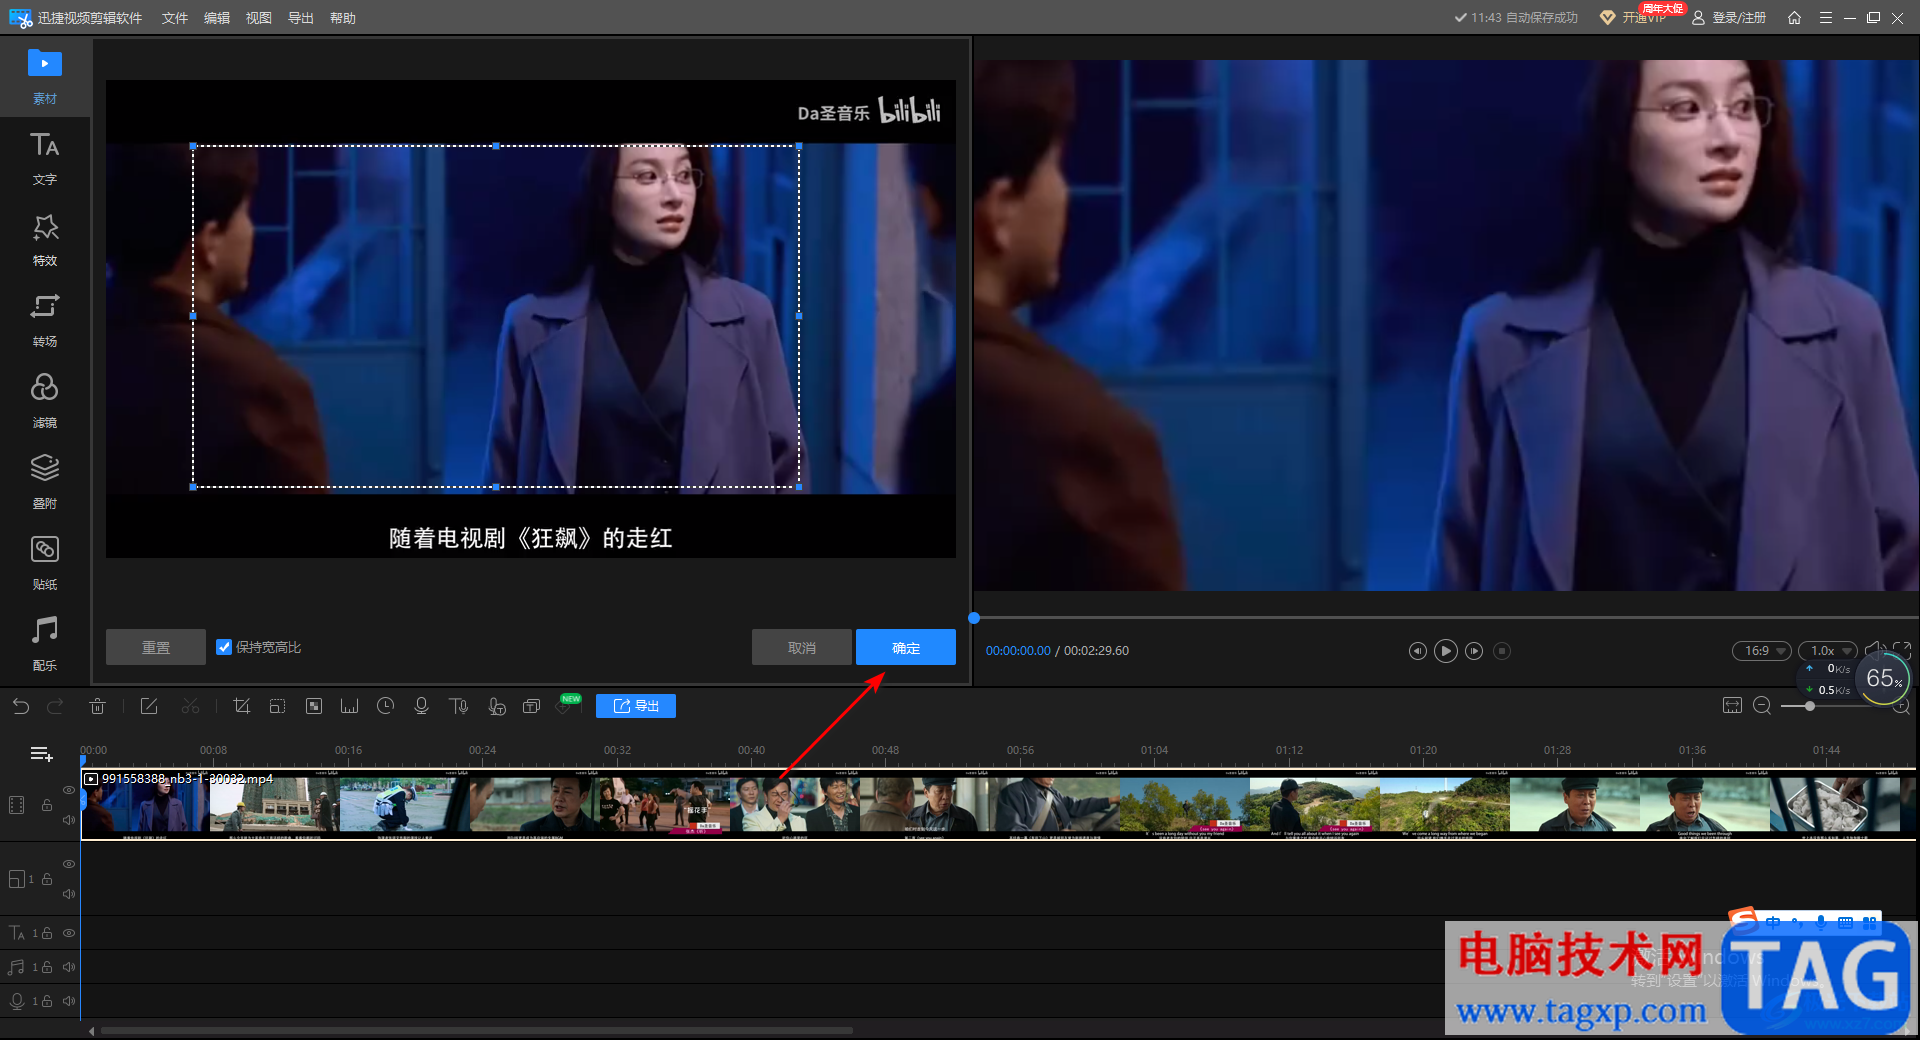
Task: Delete the selected clip with trash icon
Action: [97, 706]
